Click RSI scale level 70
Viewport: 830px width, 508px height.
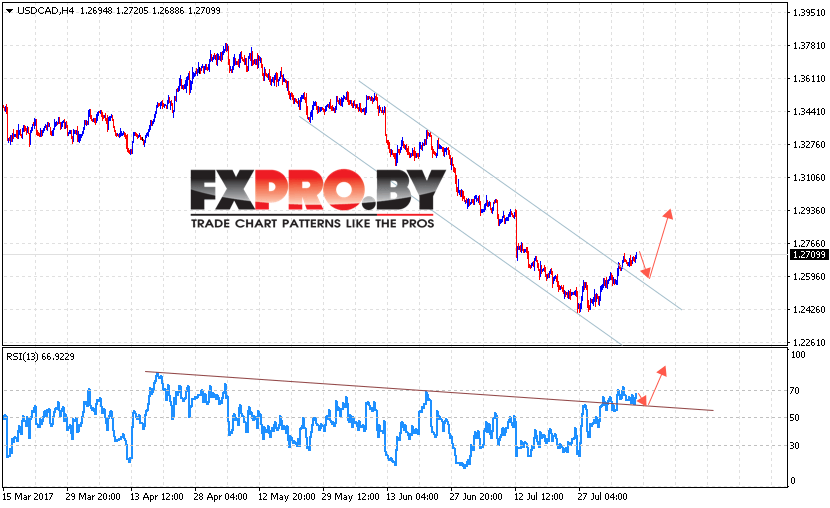pyautogui.click(x=795, y=391)
